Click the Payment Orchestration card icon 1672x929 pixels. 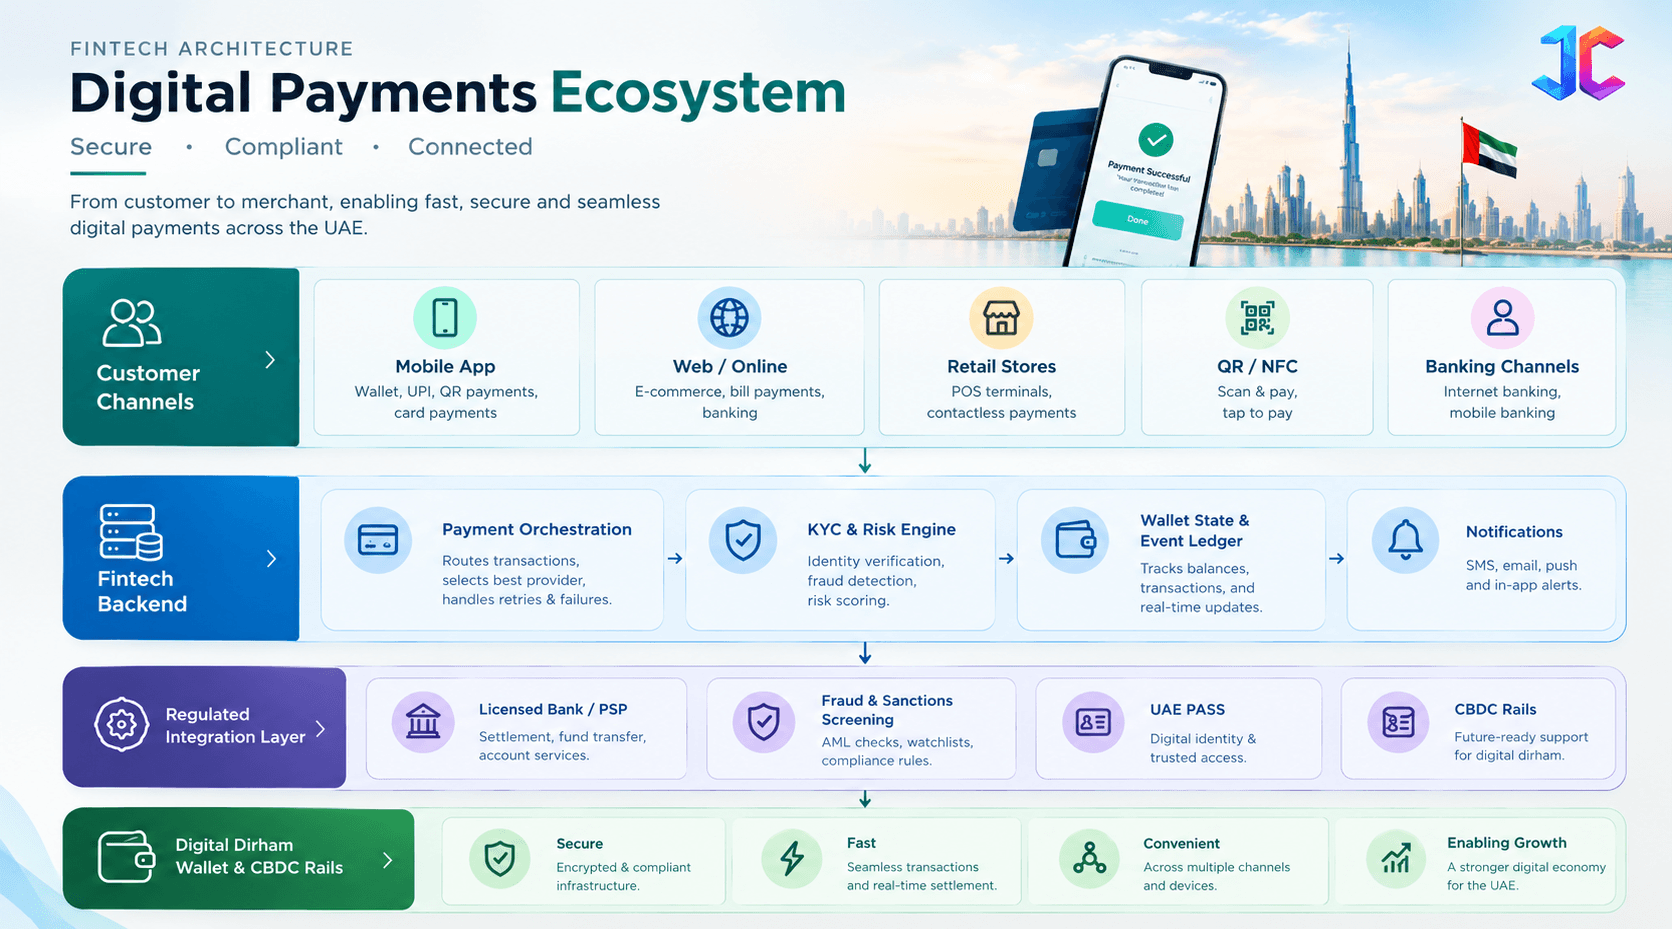(x=378, y=540)
